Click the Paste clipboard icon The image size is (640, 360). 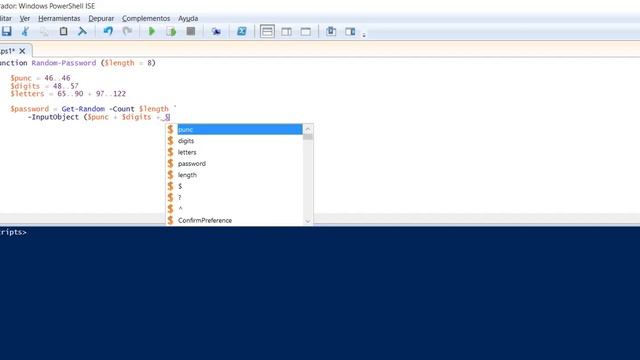click(x=63, y=31)
